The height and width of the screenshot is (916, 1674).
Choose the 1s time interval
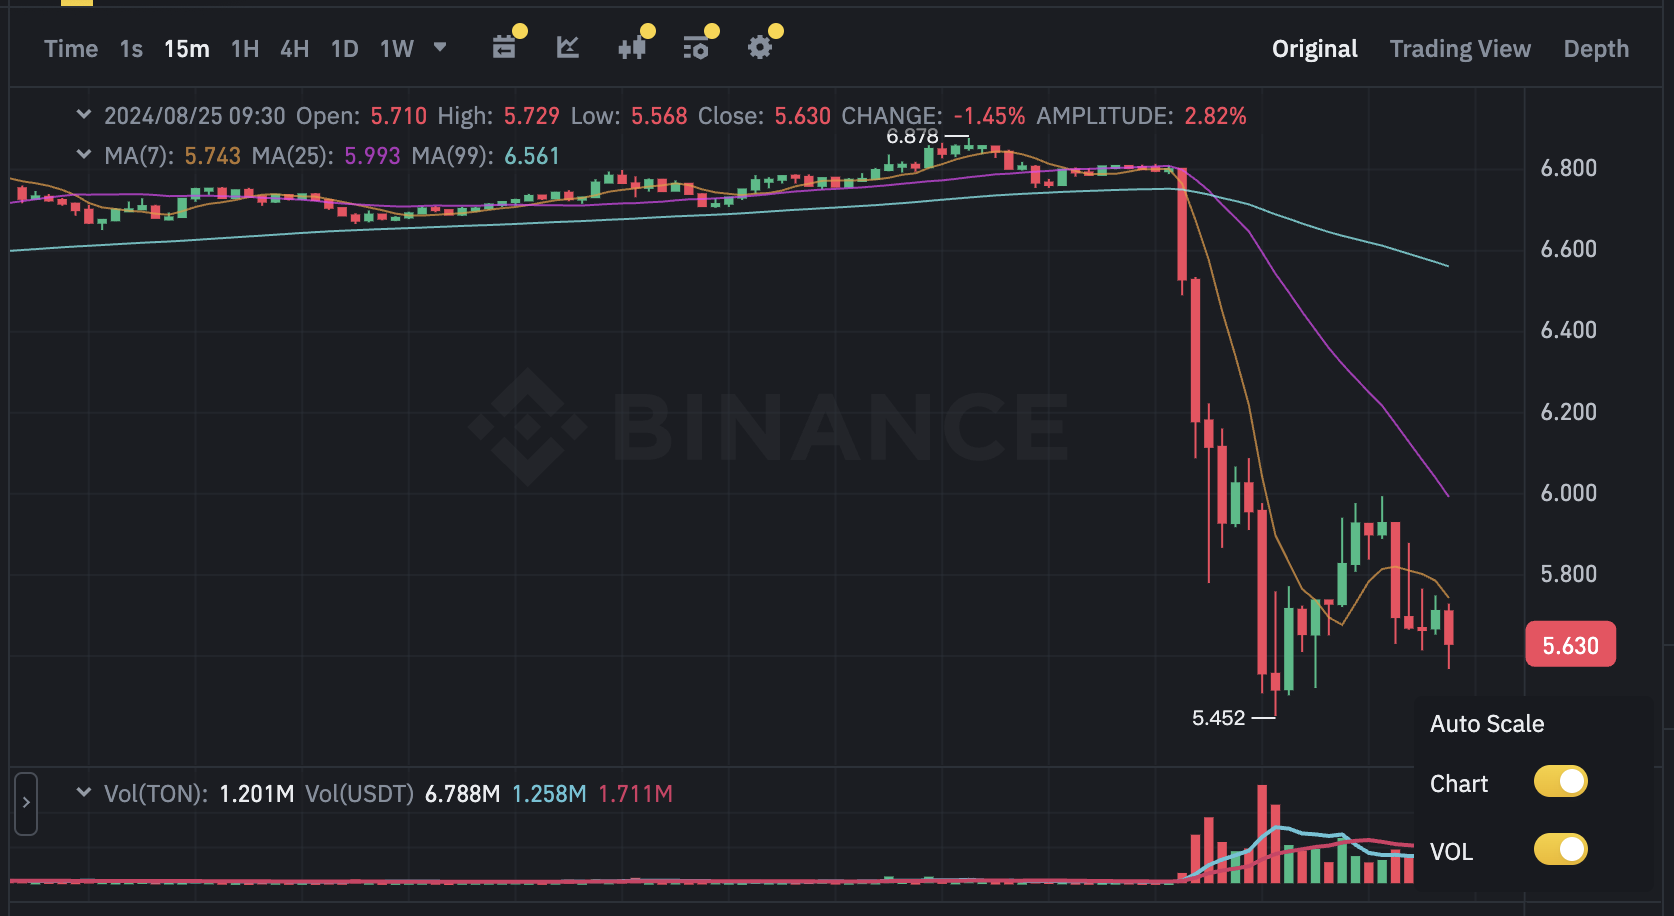131,49
